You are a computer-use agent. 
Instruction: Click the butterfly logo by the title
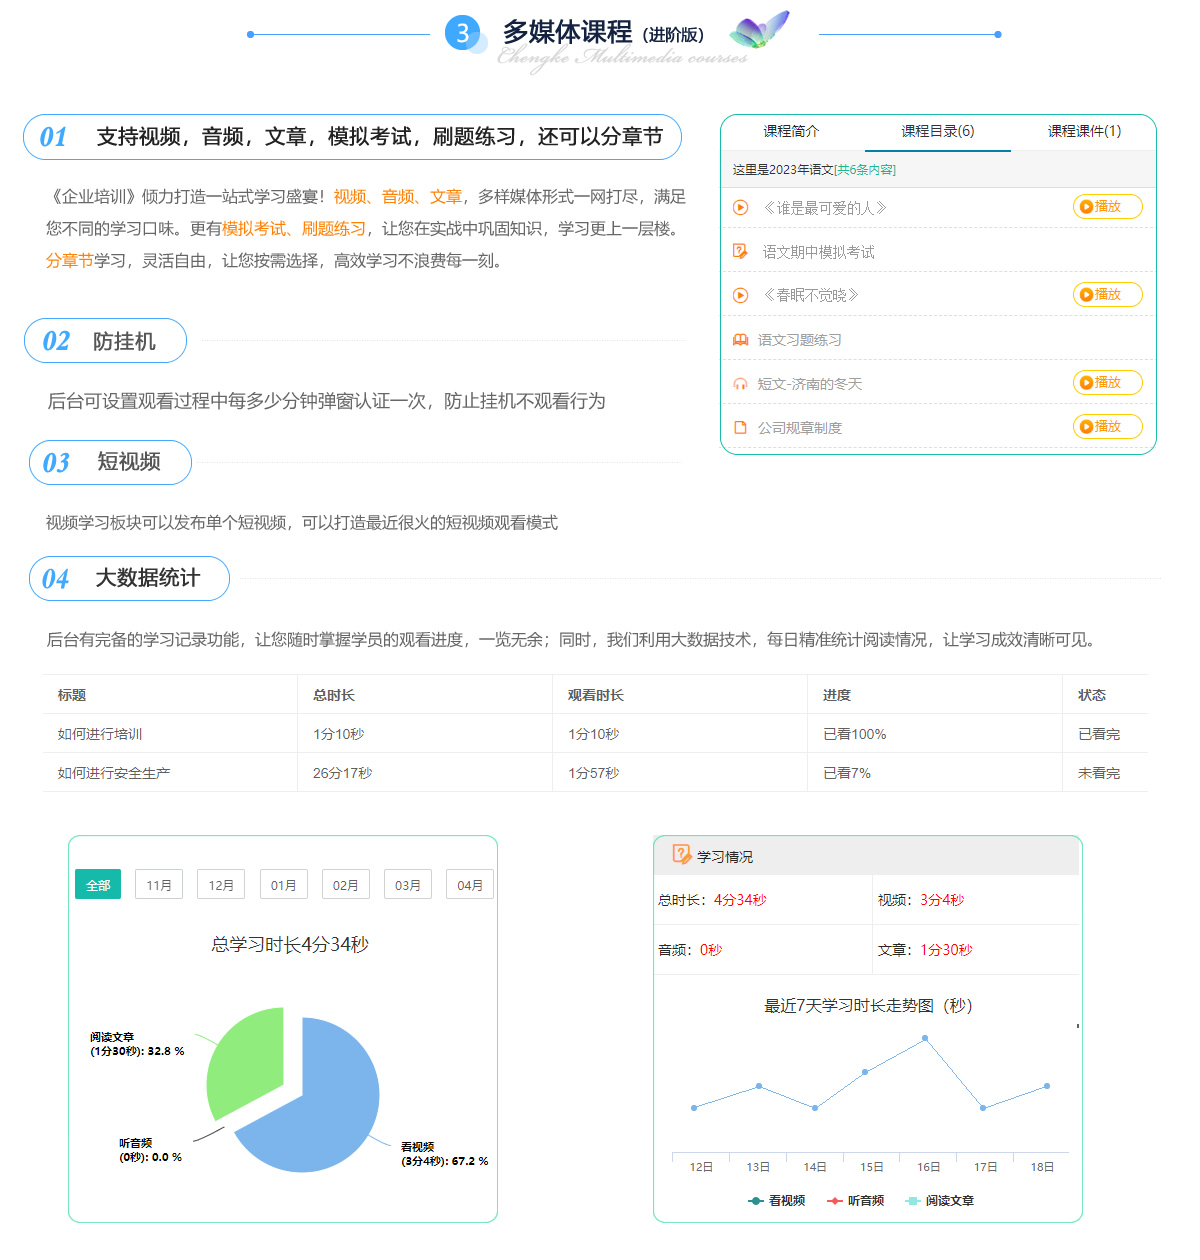759,31
